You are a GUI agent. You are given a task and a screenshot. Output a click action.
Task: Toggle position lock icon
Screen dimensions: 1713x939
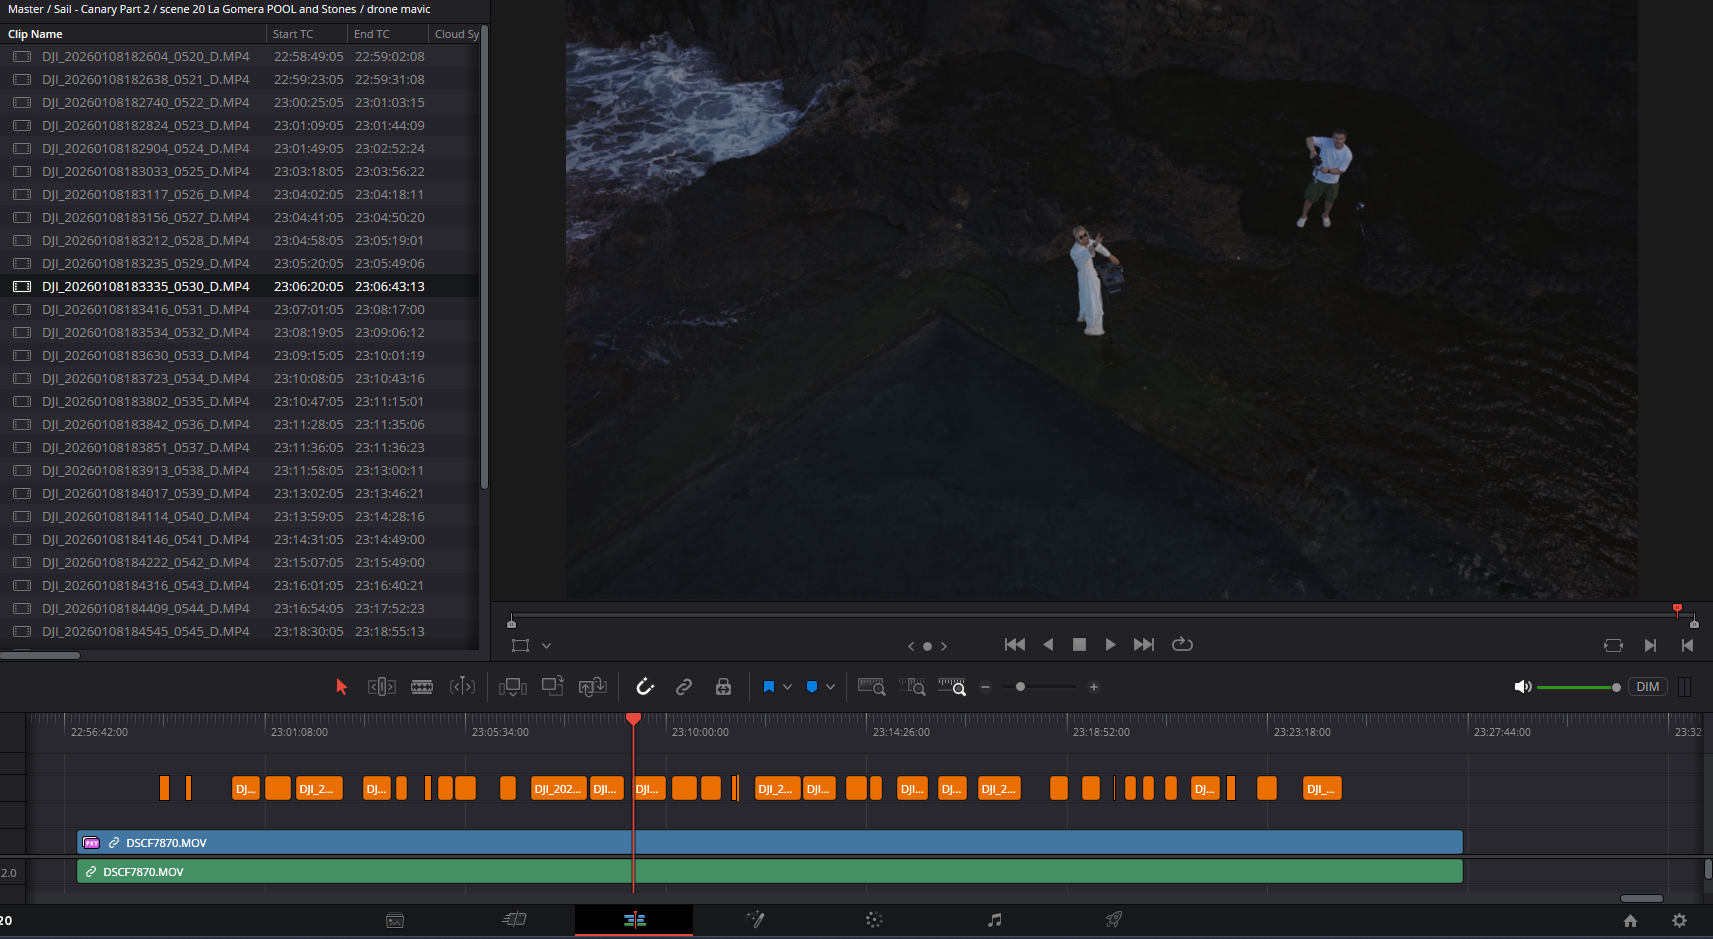(723, 687)
